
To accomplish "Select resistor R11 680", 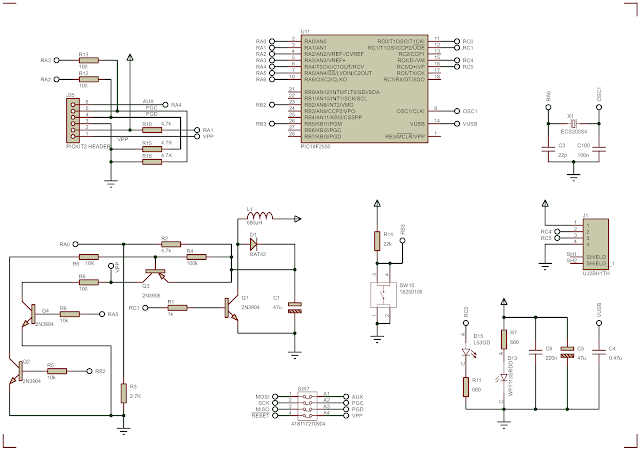I will [x=466, y=387].
